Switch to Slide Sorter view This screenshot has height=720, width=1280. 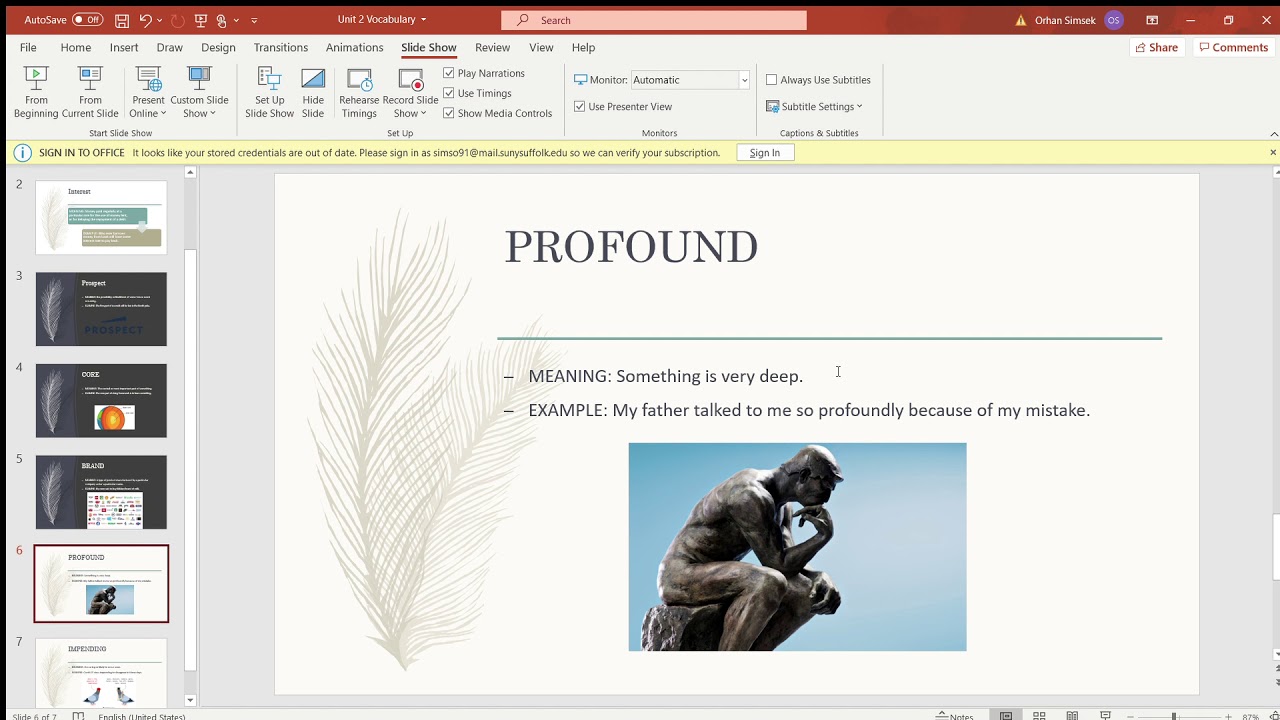pos(1039,716)
